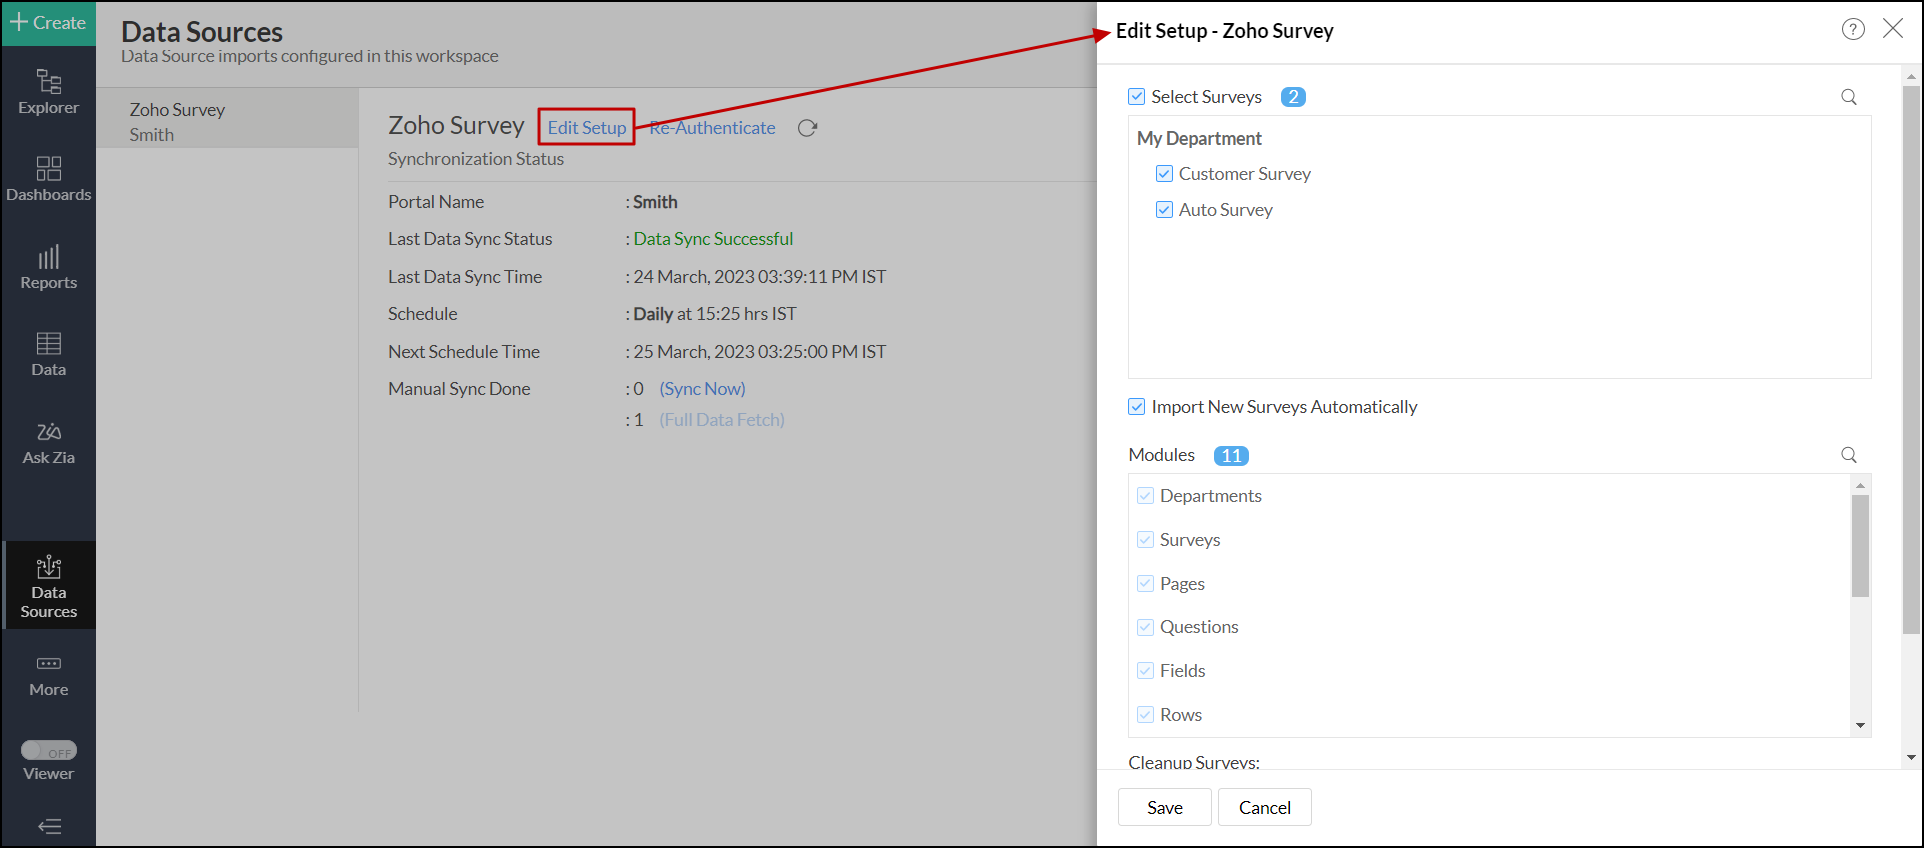Save the Edit Setup changes
The height and width of the screenshot is (848, 1924).
click(x=1164, y=807)
